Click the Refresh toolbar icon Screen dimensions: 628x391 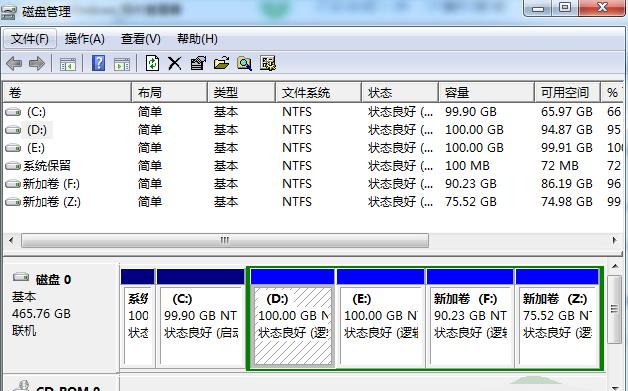(152, 63)
